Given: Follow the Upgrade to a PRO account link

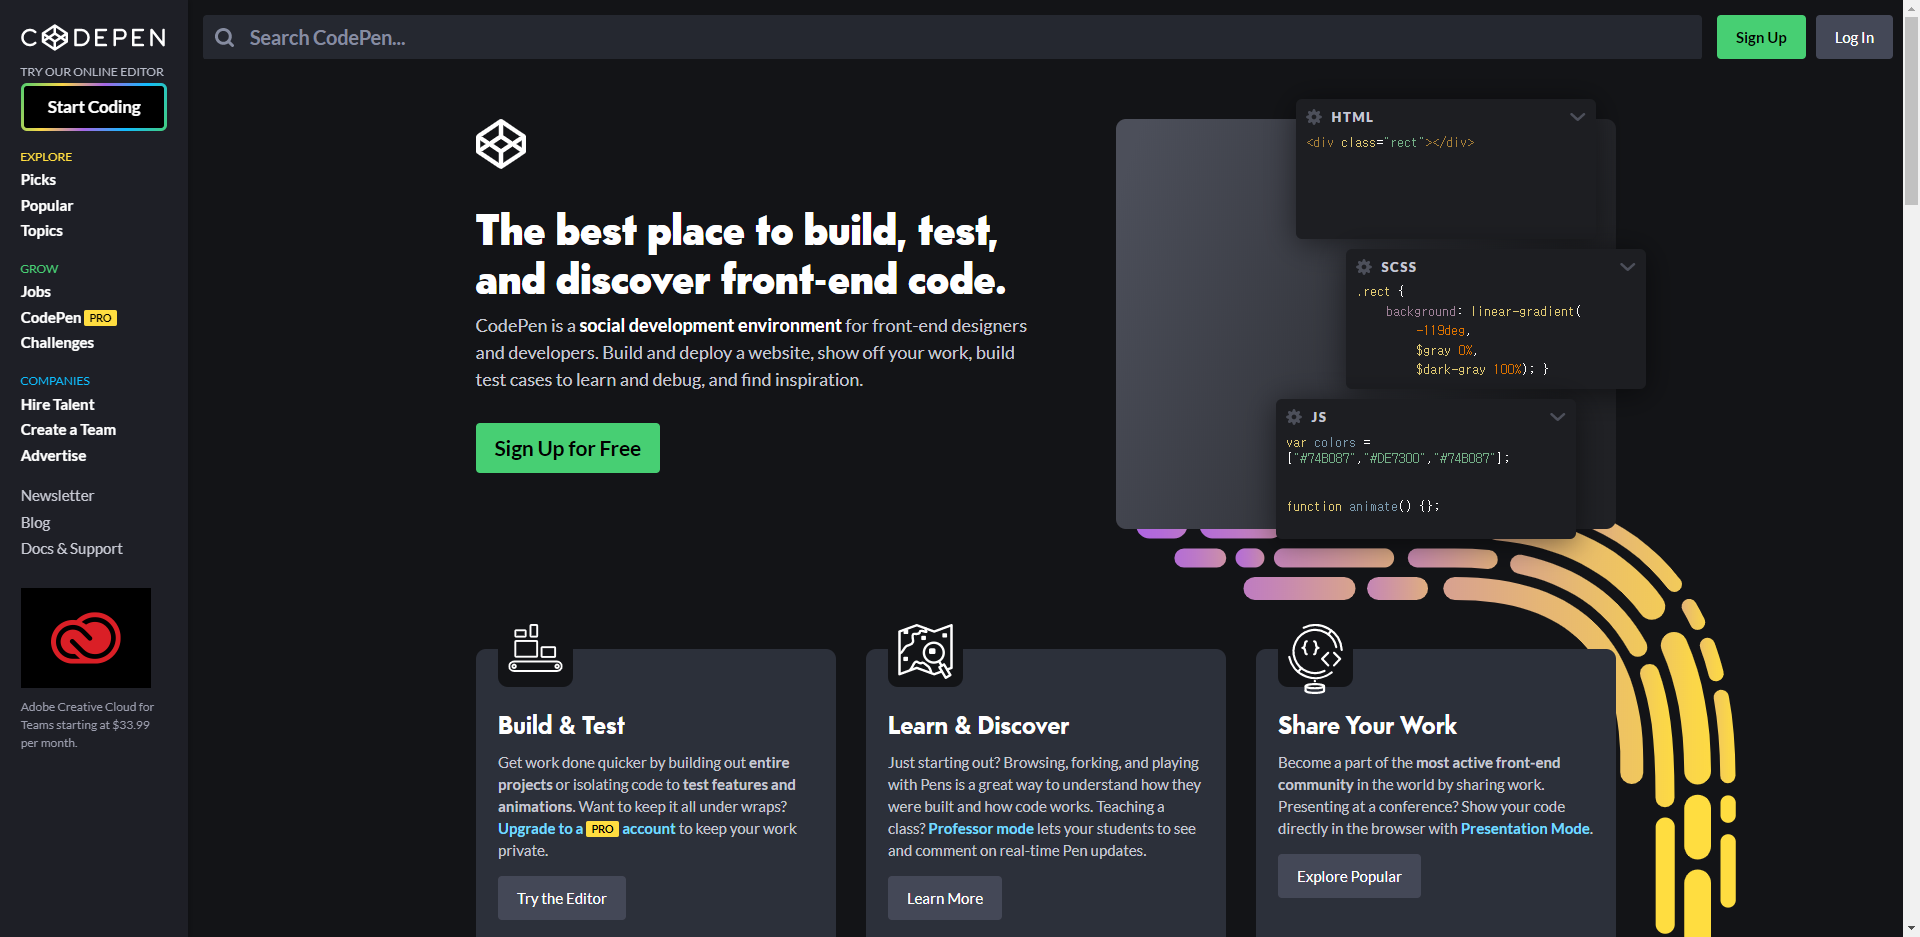Looking at the screenshot, I should [x=587, y=829].
